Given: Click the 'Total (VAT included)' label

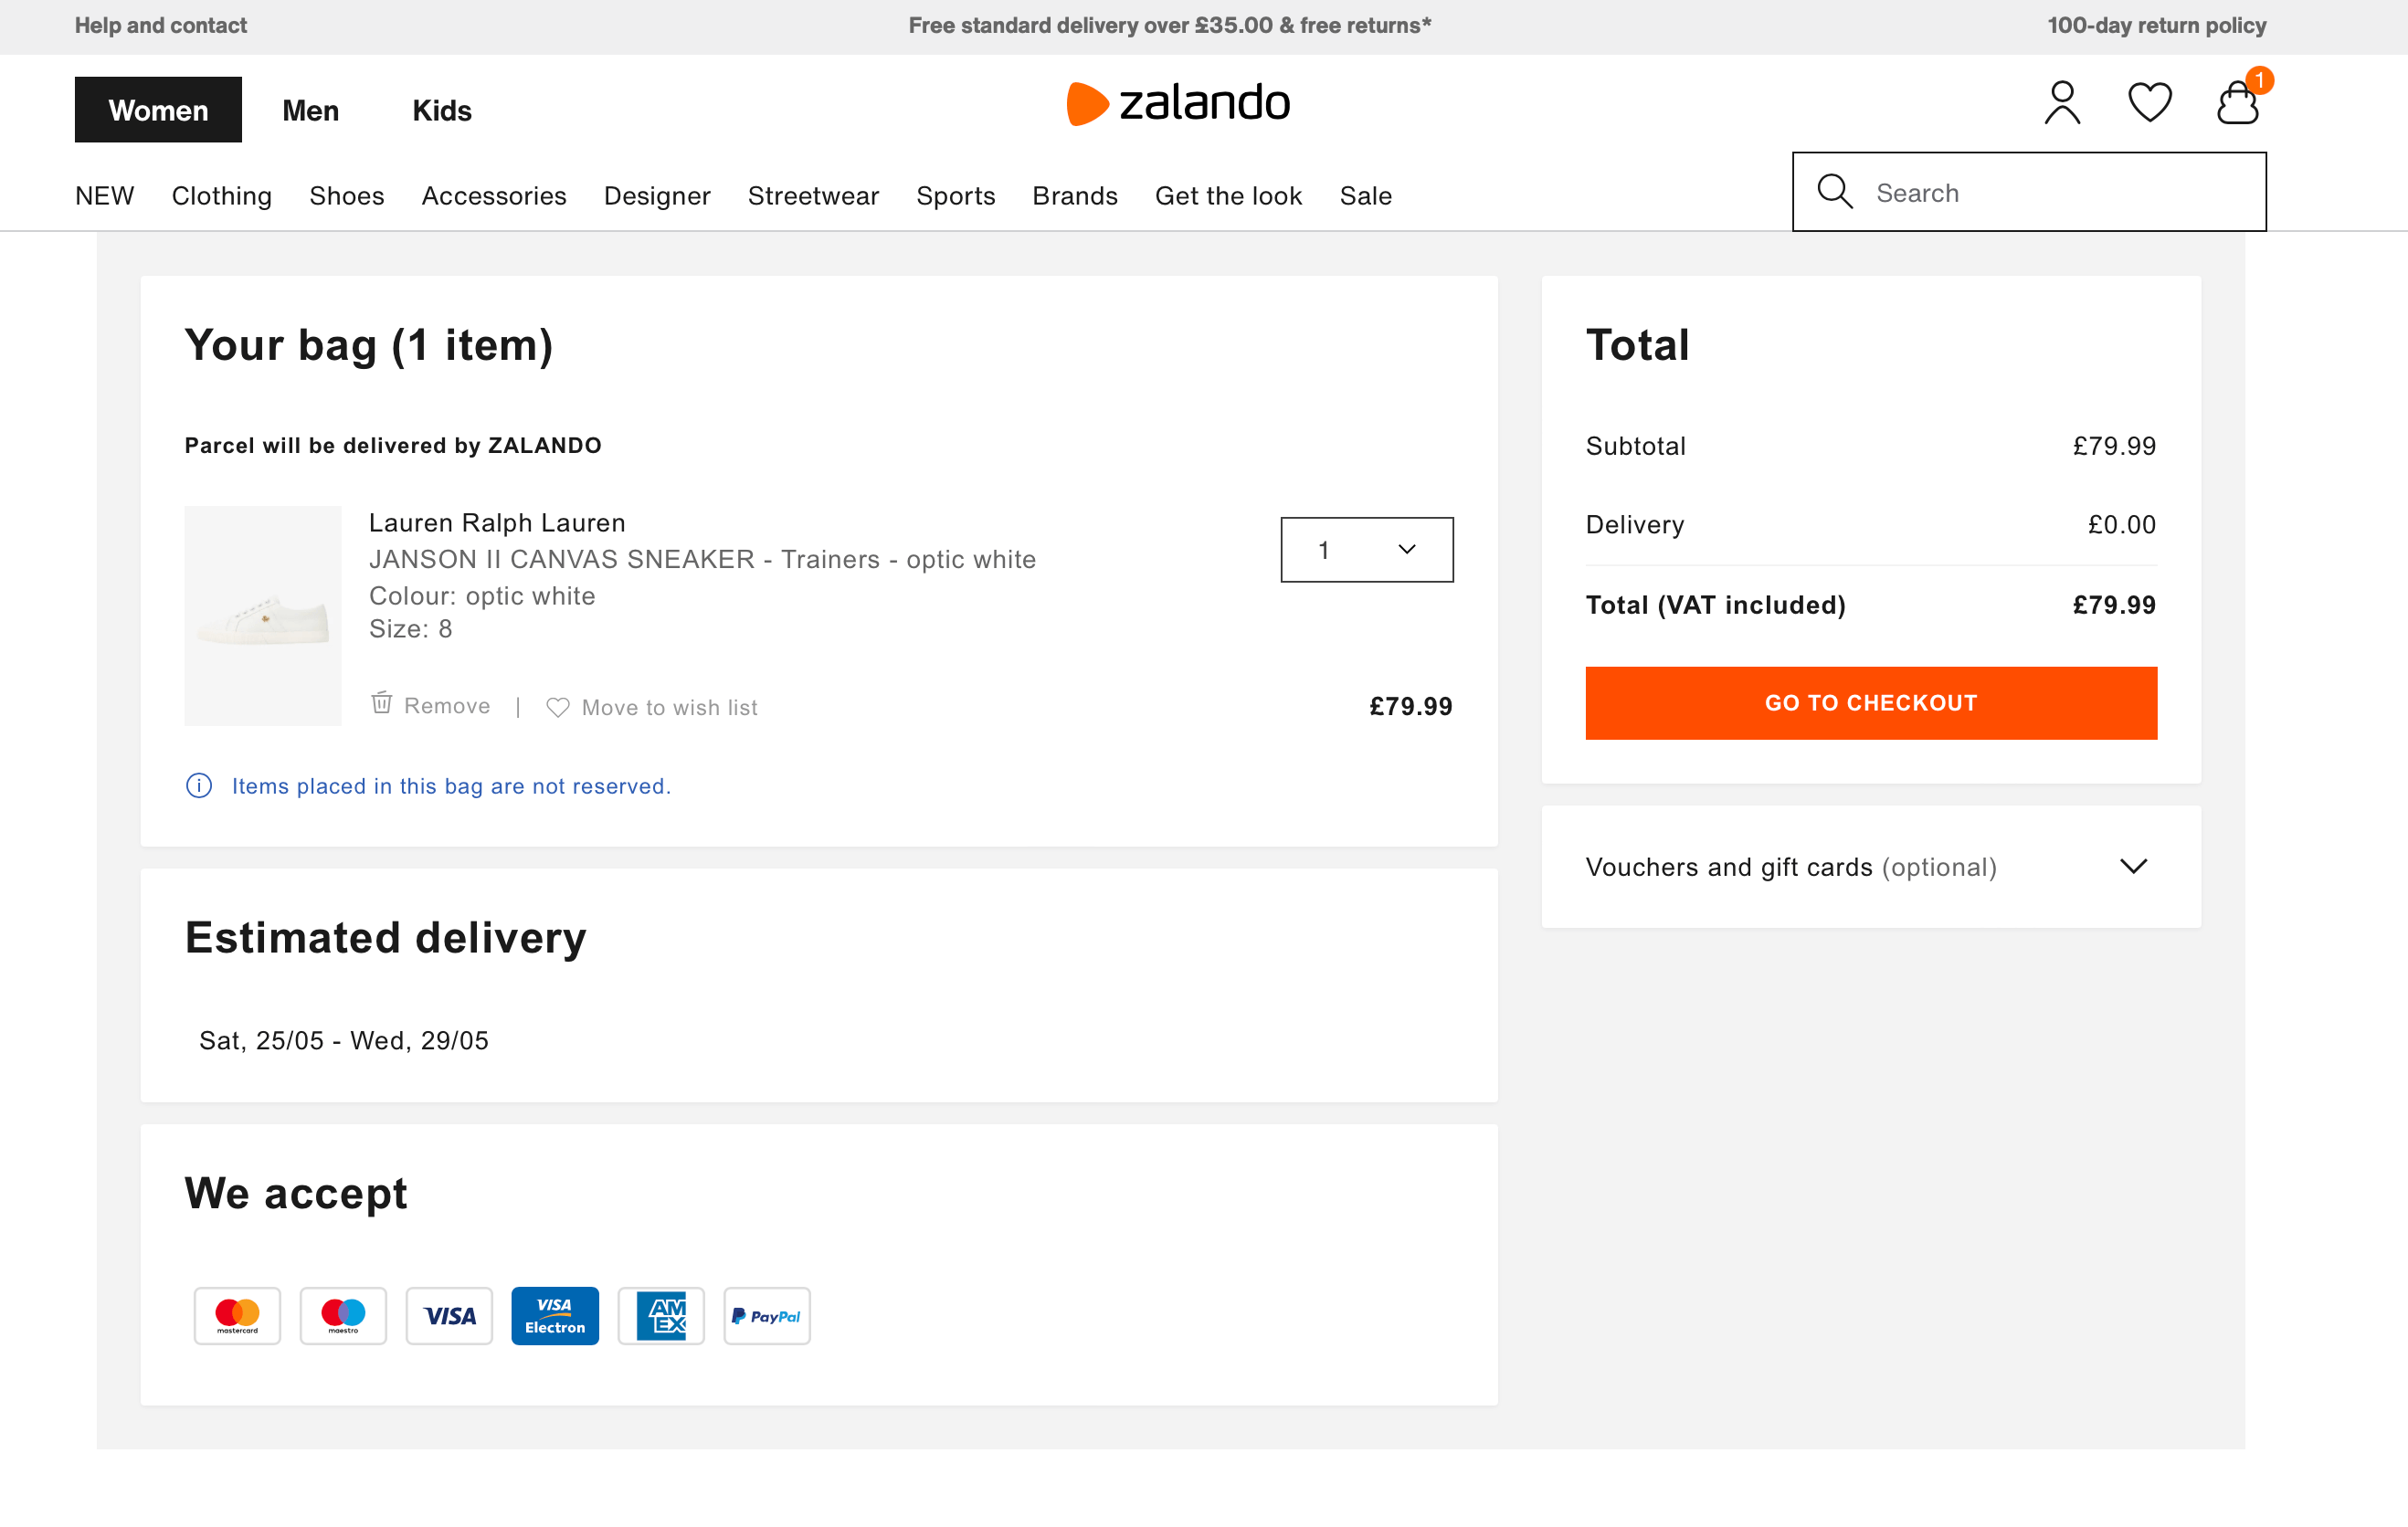Looking at the screenshot, I should pyautogui.click(x=1715, y=605).
